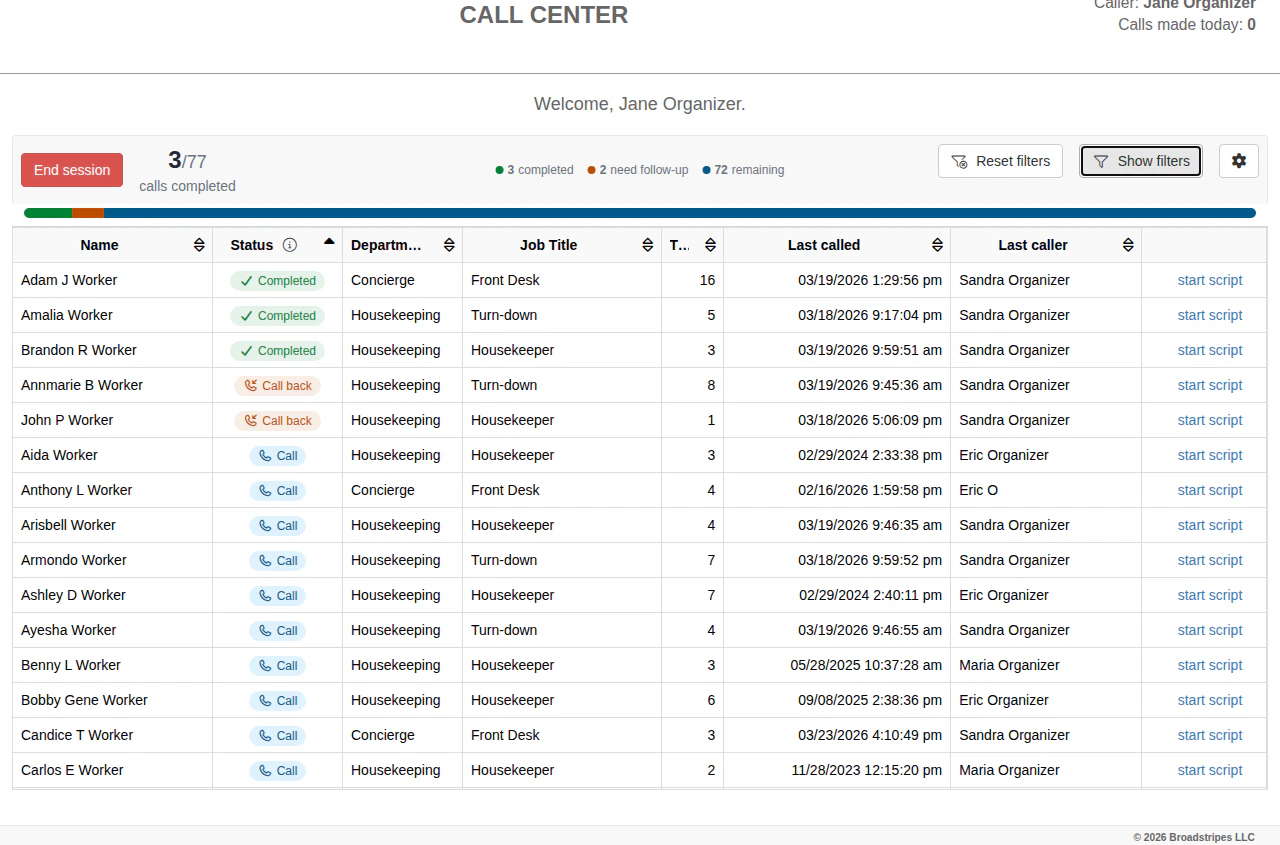Click the calls completed progress bar
Viewport: 1280px width, 845px height.
click(x=638, y=212)
